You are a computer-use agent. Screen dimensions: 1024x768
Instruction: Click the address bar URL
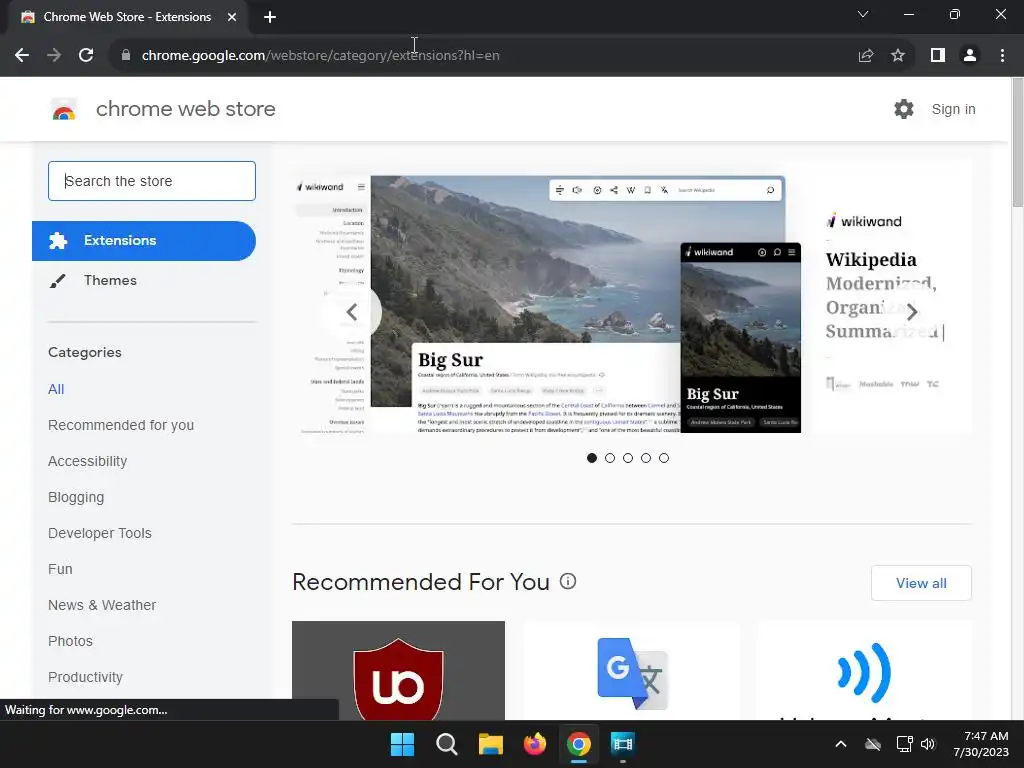[321, 56]
